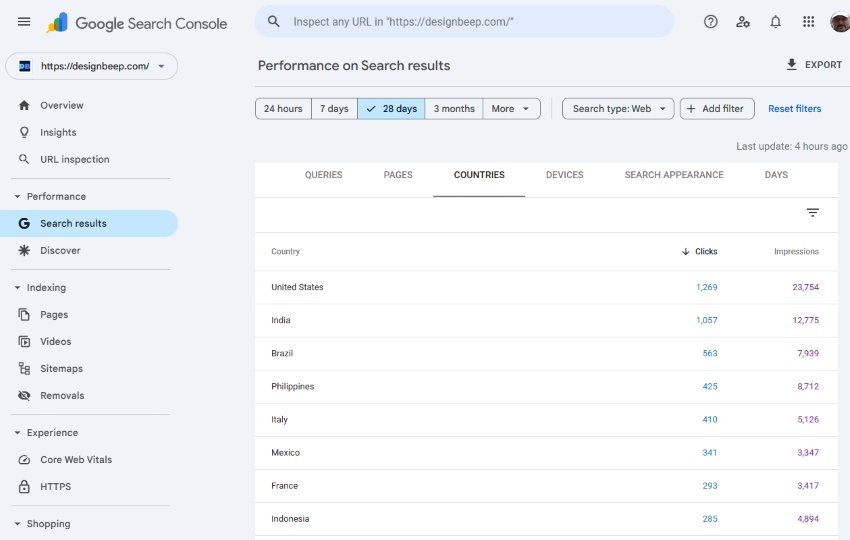850x540 pixels.
Task: Select the 3 months date range
Action: (x=454, y=109)
